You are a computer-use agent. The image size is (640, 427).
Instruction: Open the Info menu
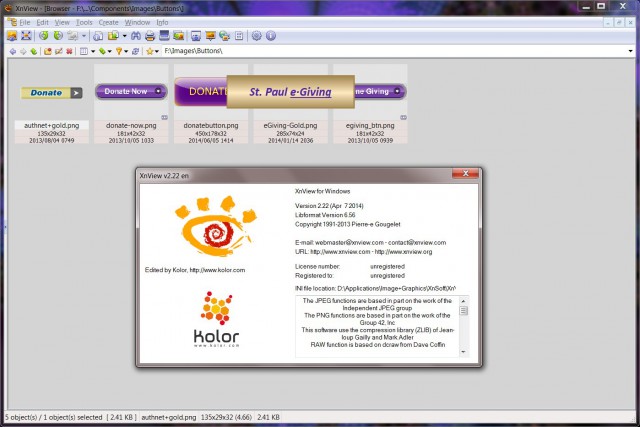coord(162,22)
